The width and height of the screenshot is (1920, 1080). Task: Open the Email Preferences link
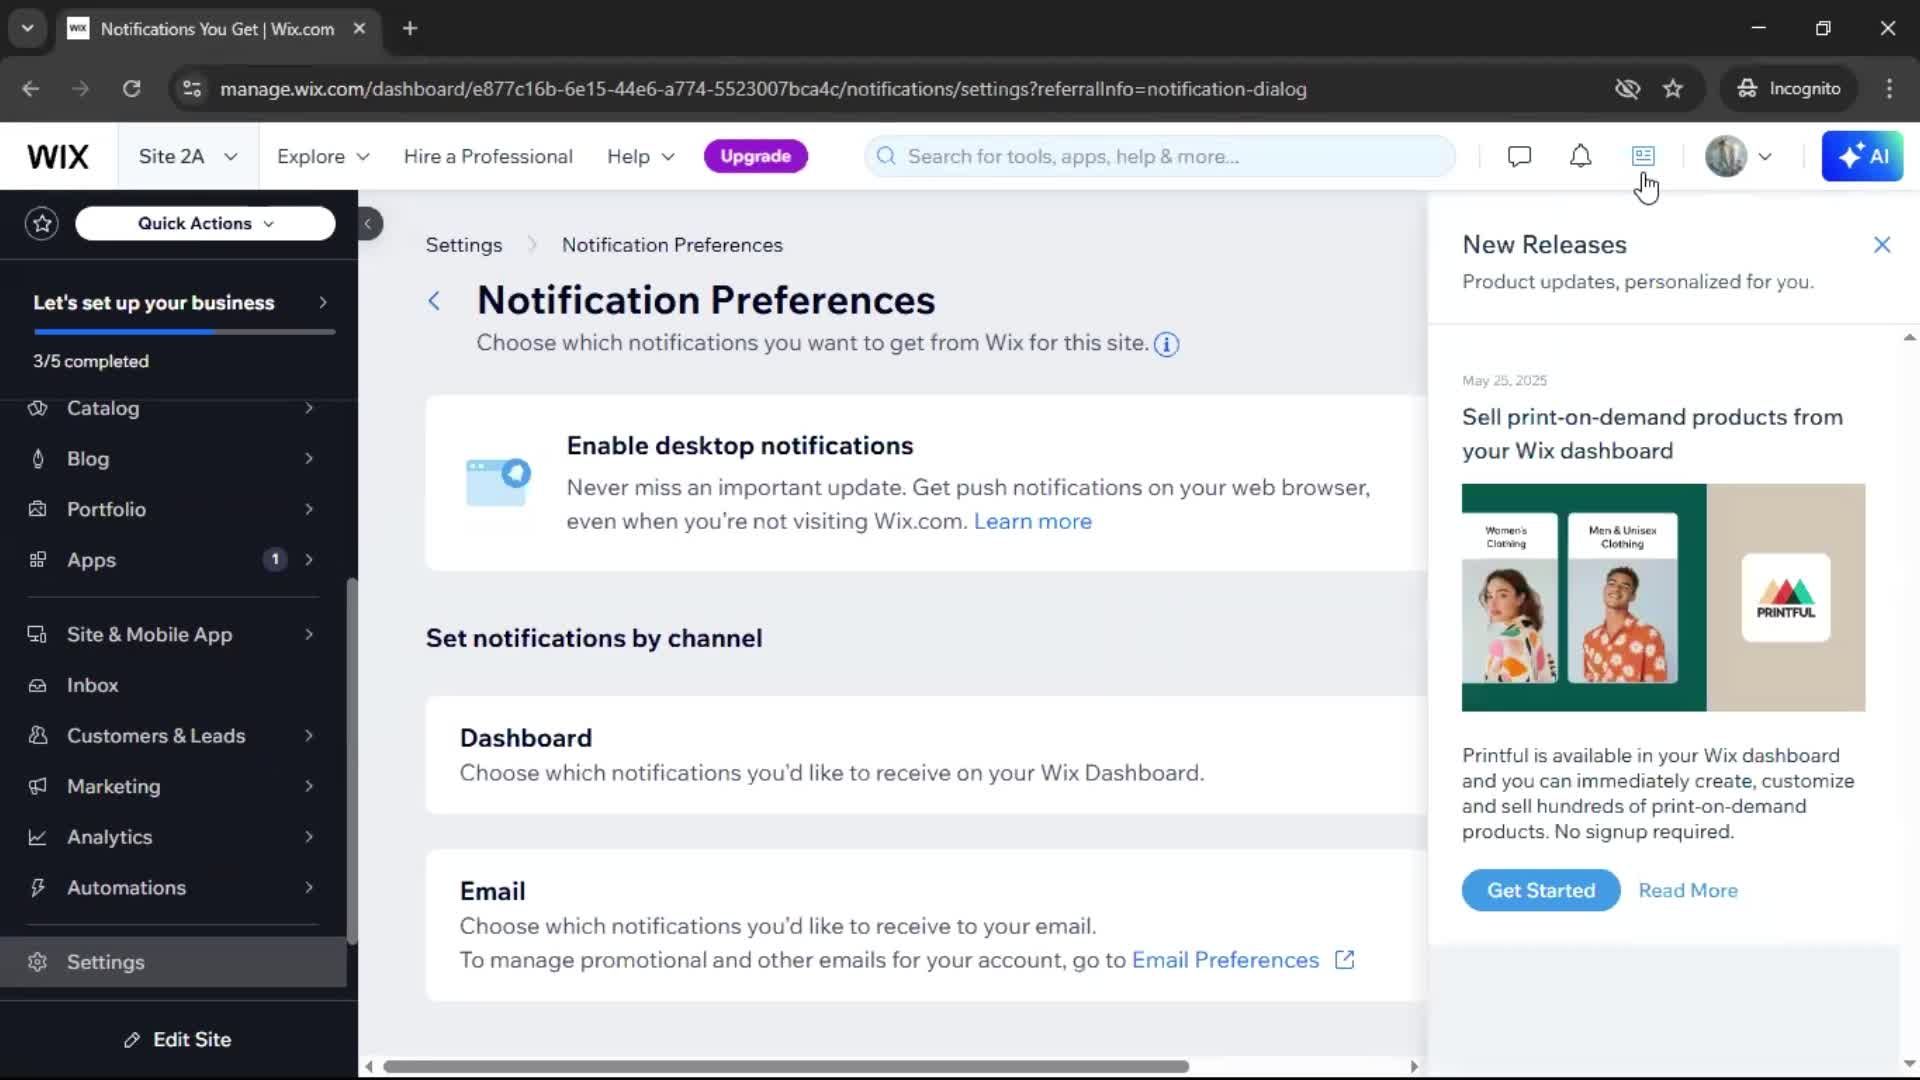[1225, 960]
